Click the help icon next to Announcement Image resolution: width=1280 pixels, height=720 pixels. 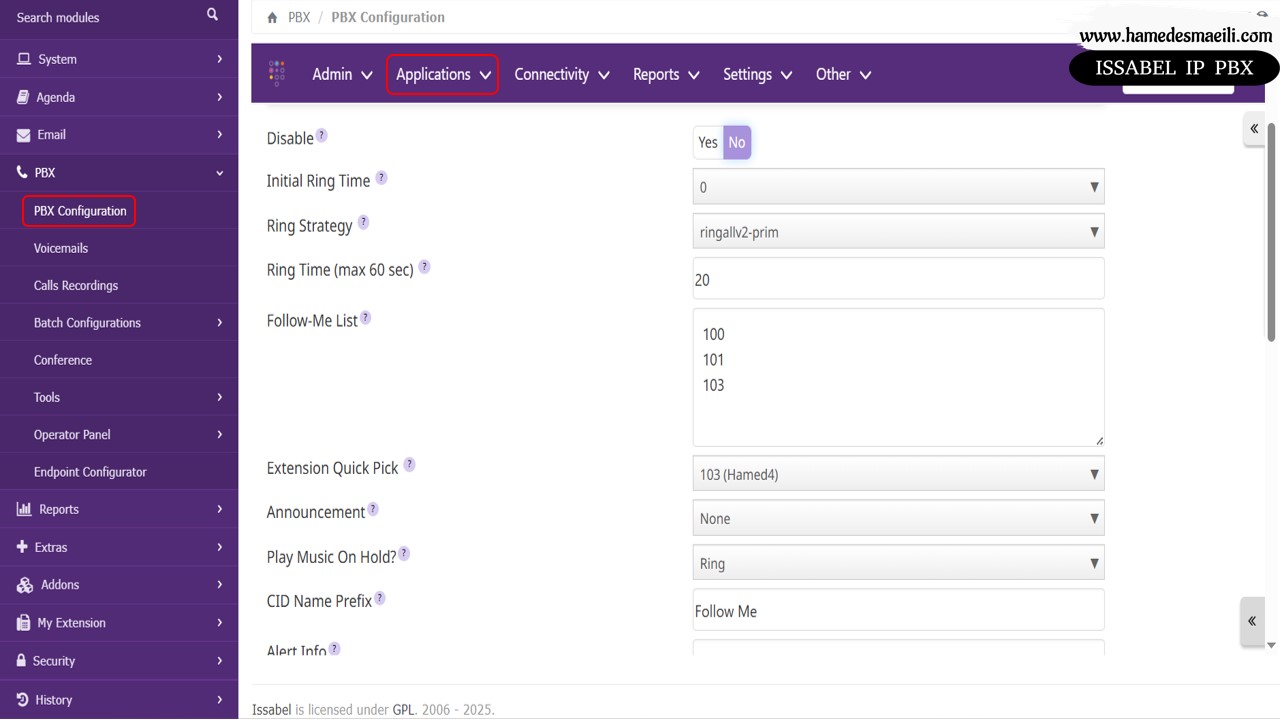(373, 509)
